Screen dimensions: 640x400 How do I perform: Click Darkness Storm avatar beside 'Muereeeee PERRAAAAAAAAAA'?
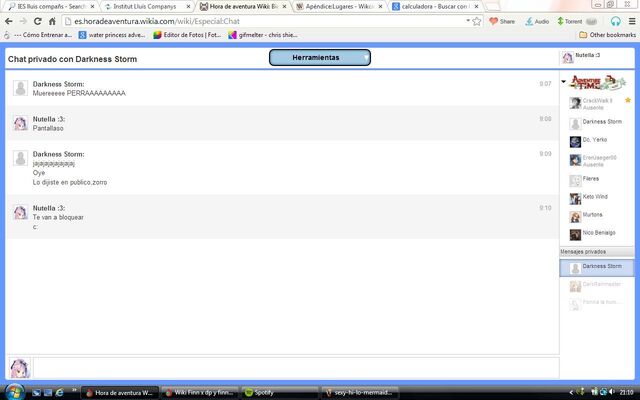click(20, 88)
